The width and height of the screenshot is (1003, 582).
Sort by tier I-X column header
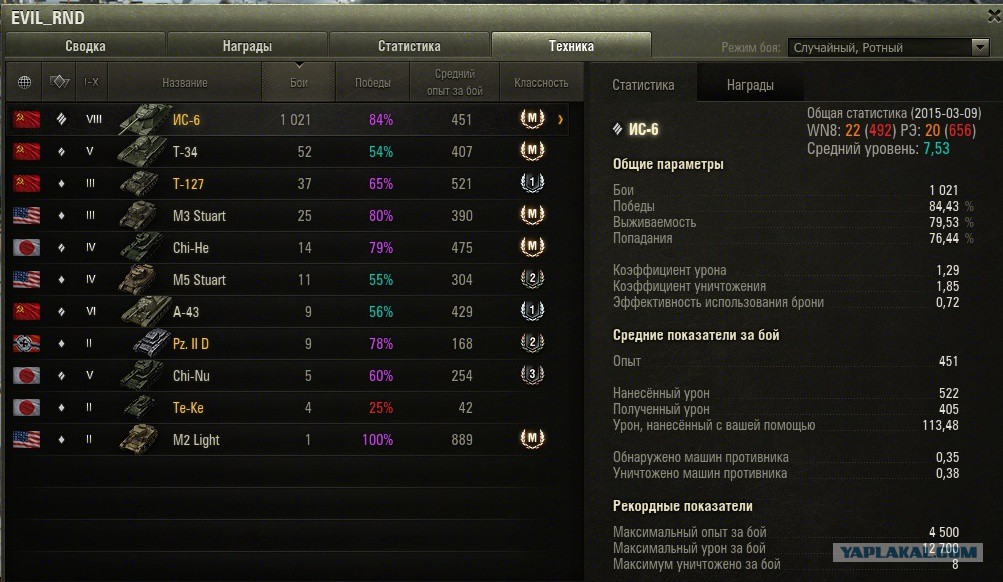click(91, 83)
